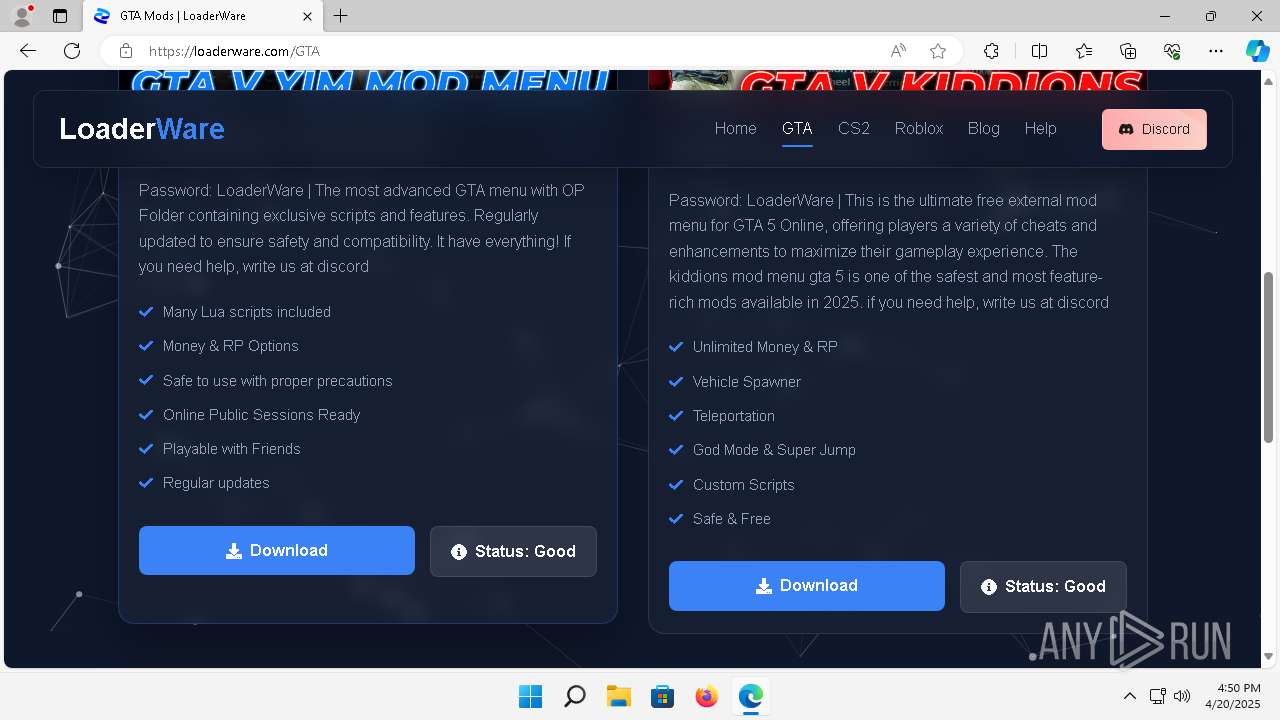Click the Discord button in the header
This screenshot has width=1280, height=720.
coord(1154,129)
